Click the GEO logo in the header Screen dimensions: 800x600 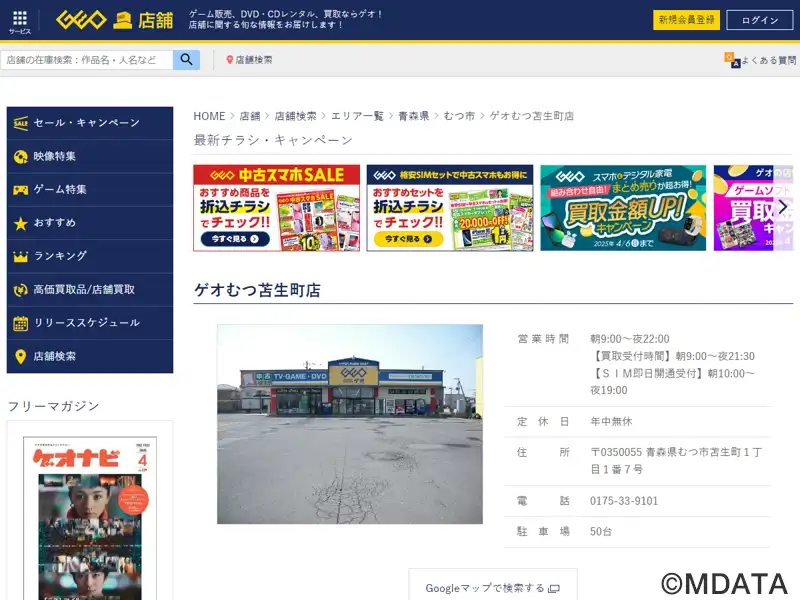coord(81,20)
